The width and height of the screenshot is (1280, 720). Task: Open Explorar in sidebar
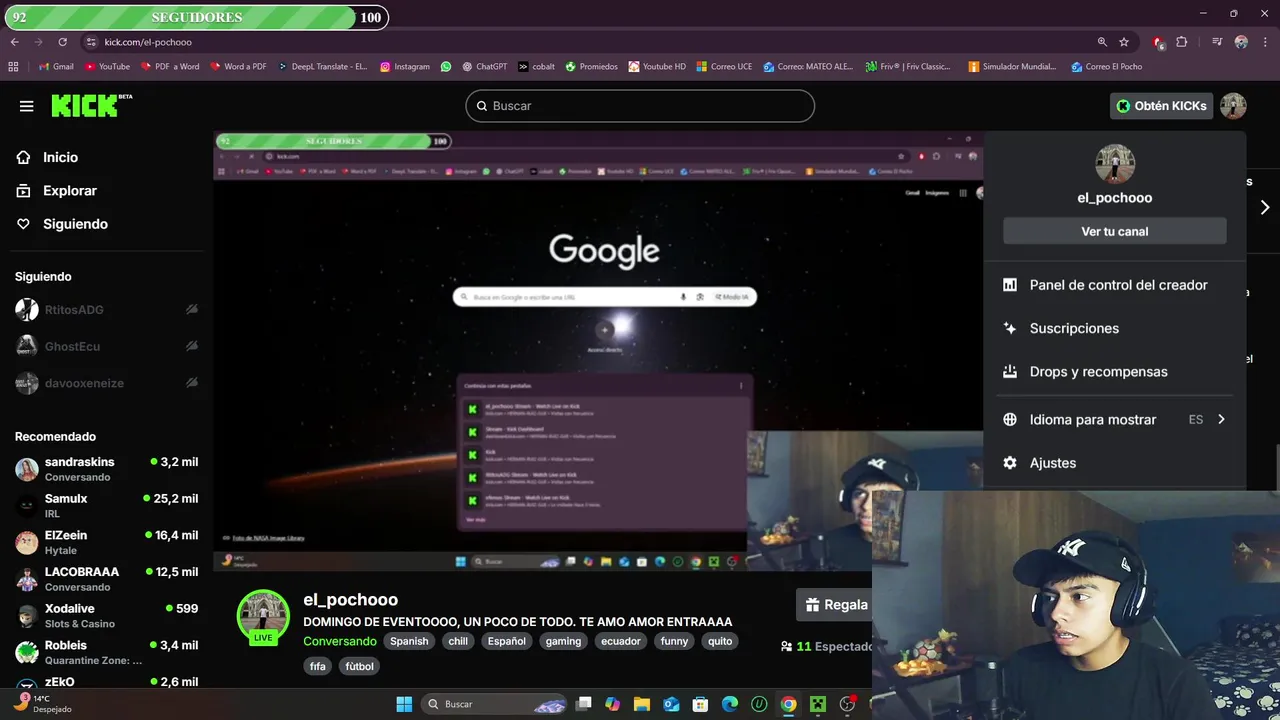pyautogui.click(x=69, y=190)
